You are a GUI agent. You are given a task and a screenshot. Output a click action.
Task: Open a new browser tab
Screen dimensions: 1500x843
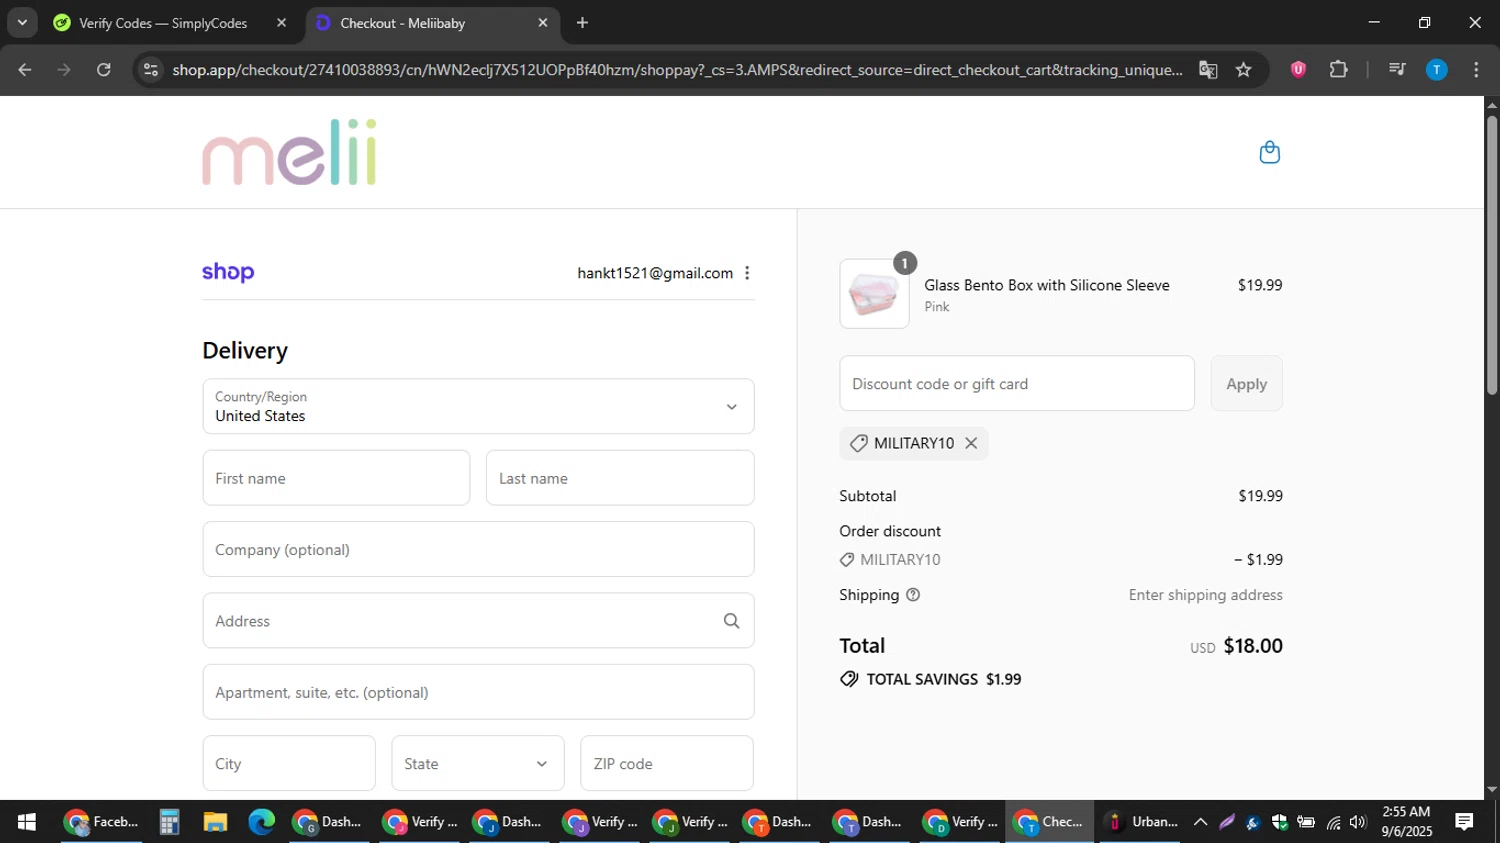[582, 23]
